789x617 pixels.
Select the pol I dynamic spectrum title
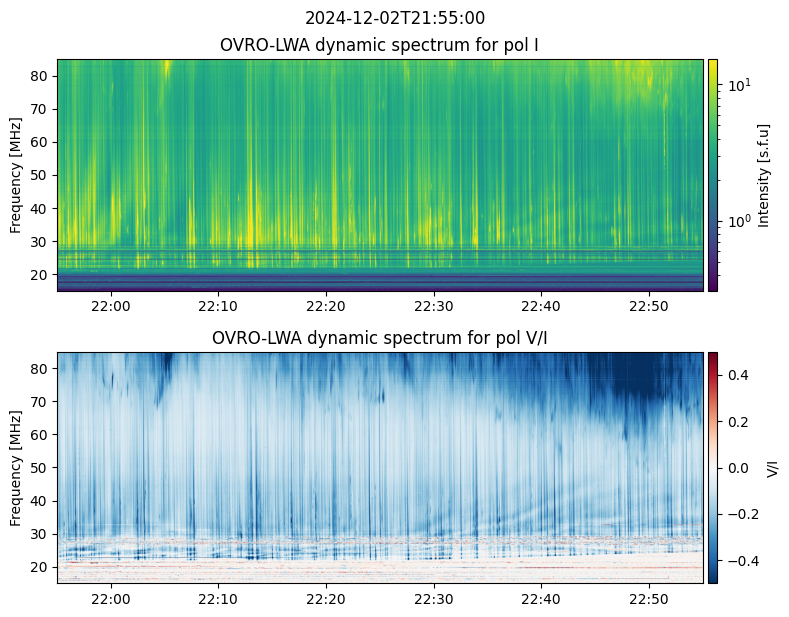(379, 45)
